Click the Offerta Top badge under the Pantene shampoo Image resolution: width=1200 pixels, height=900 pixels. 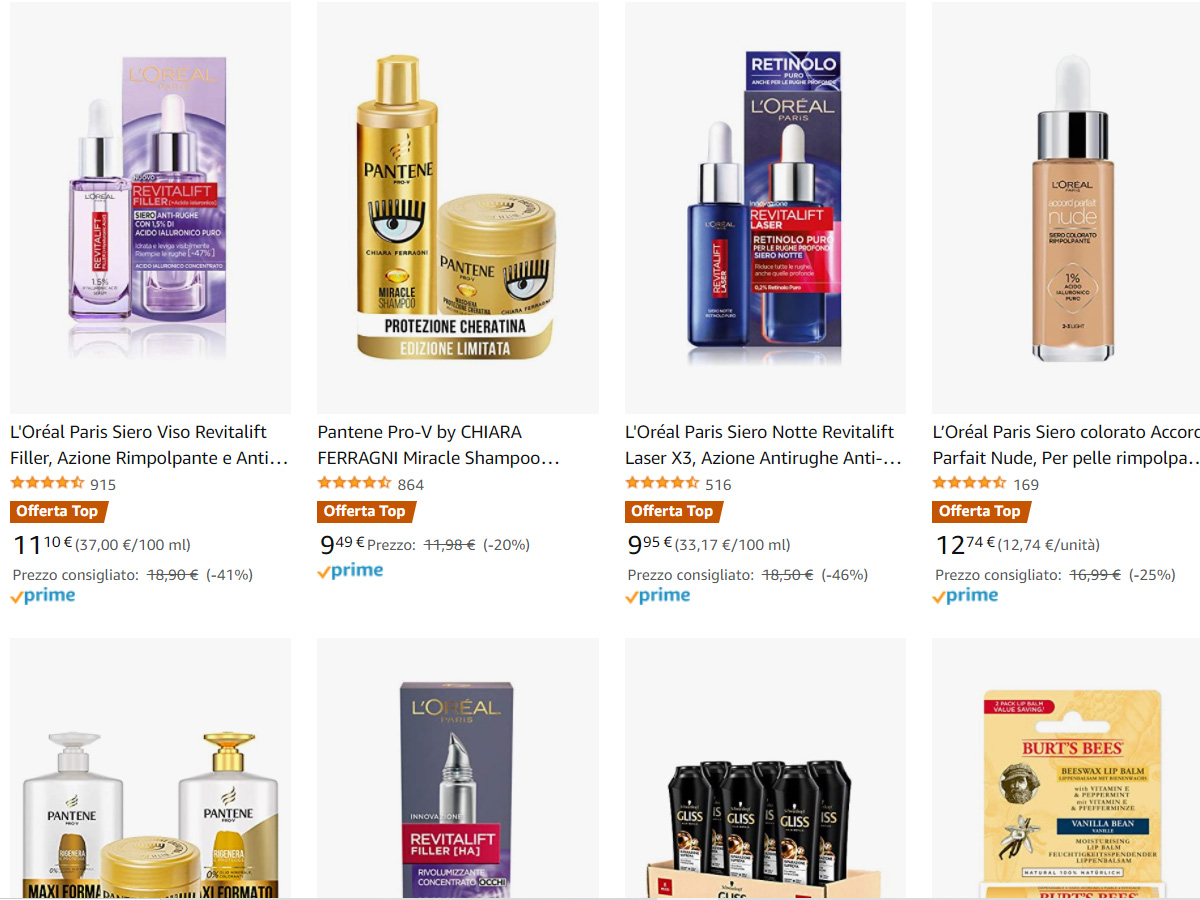[366, 511]
